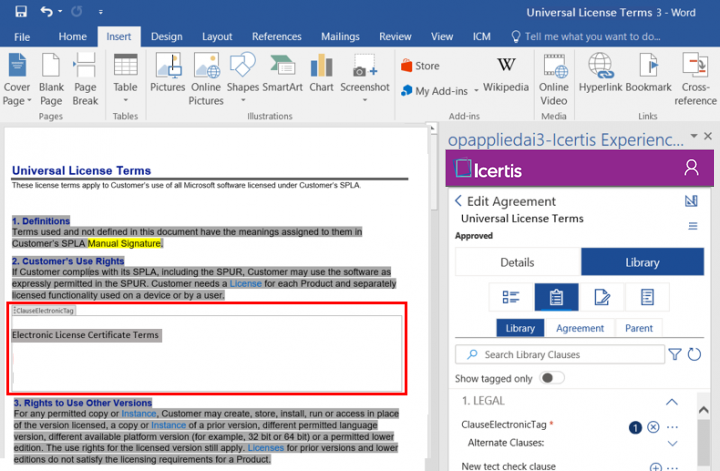Open the hamburger menu under Edit Agreement
Screen dimensions: 720x471
click(693, 226)
